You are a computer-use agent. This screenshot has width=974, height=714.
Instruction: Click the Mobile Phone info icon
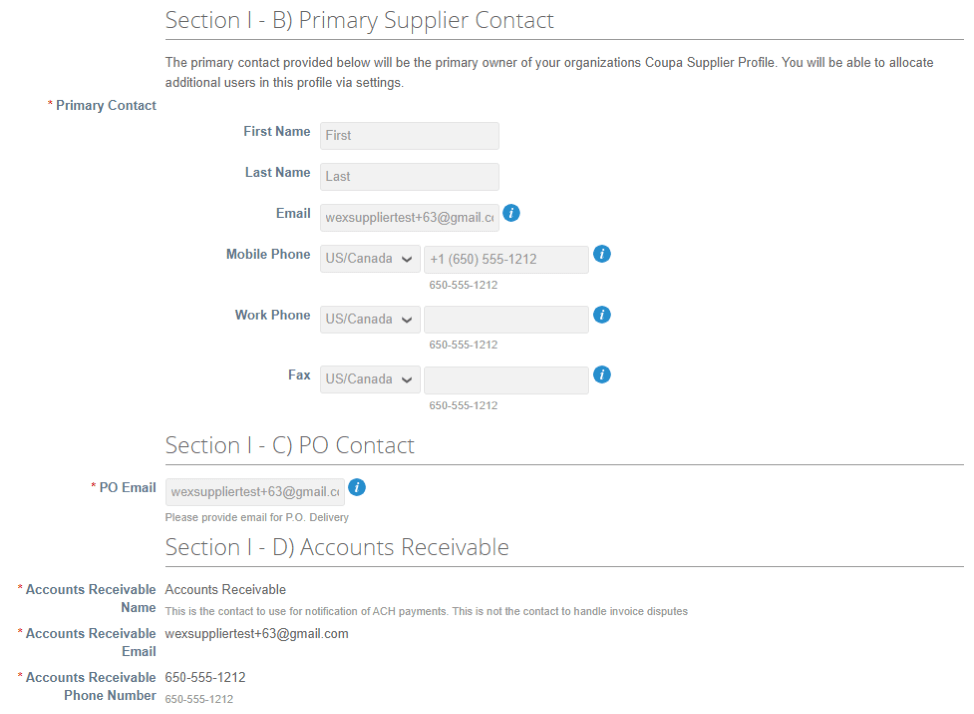coord(601,254)
